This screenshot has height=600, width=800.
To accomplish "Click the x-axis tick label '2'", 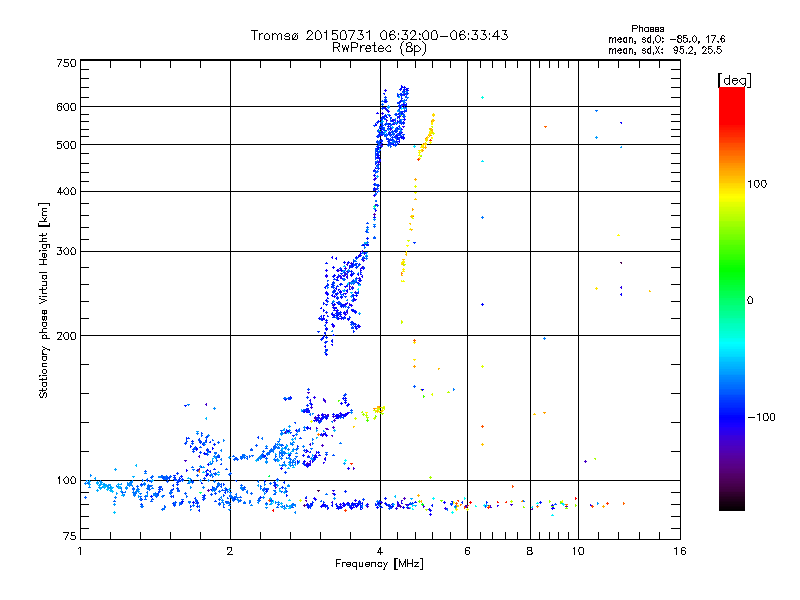I will (x=230, y=551).
